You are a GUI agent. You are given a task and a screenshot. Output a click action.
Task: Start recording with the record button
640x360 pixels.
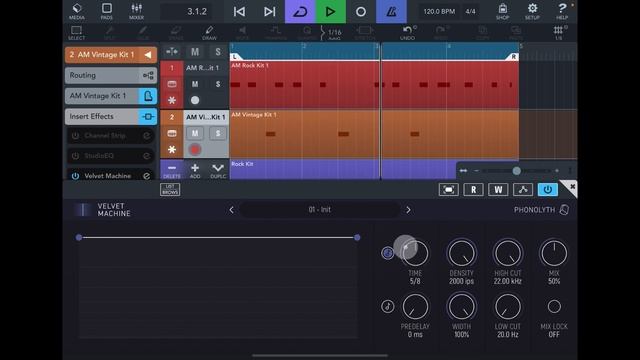[x=361, y=11]
